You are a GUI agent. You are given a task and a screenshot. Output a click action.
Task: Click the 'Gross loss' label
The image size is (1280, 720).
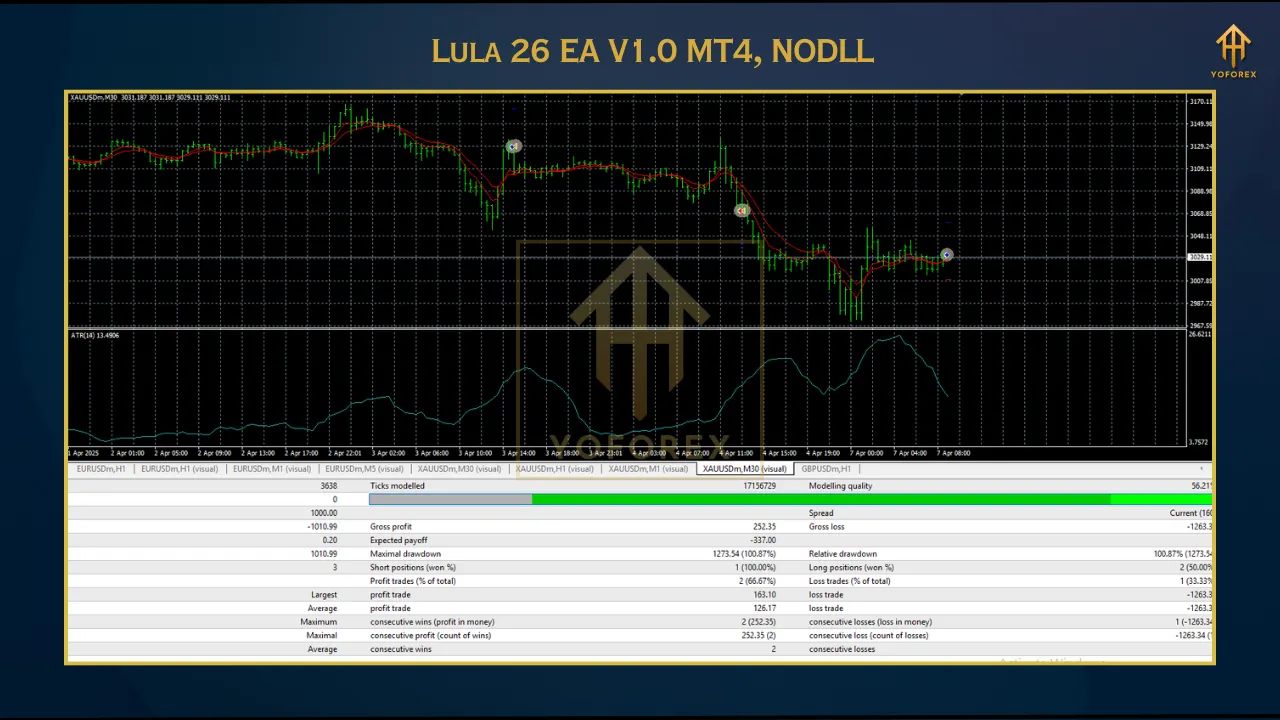tap(827, 527)
